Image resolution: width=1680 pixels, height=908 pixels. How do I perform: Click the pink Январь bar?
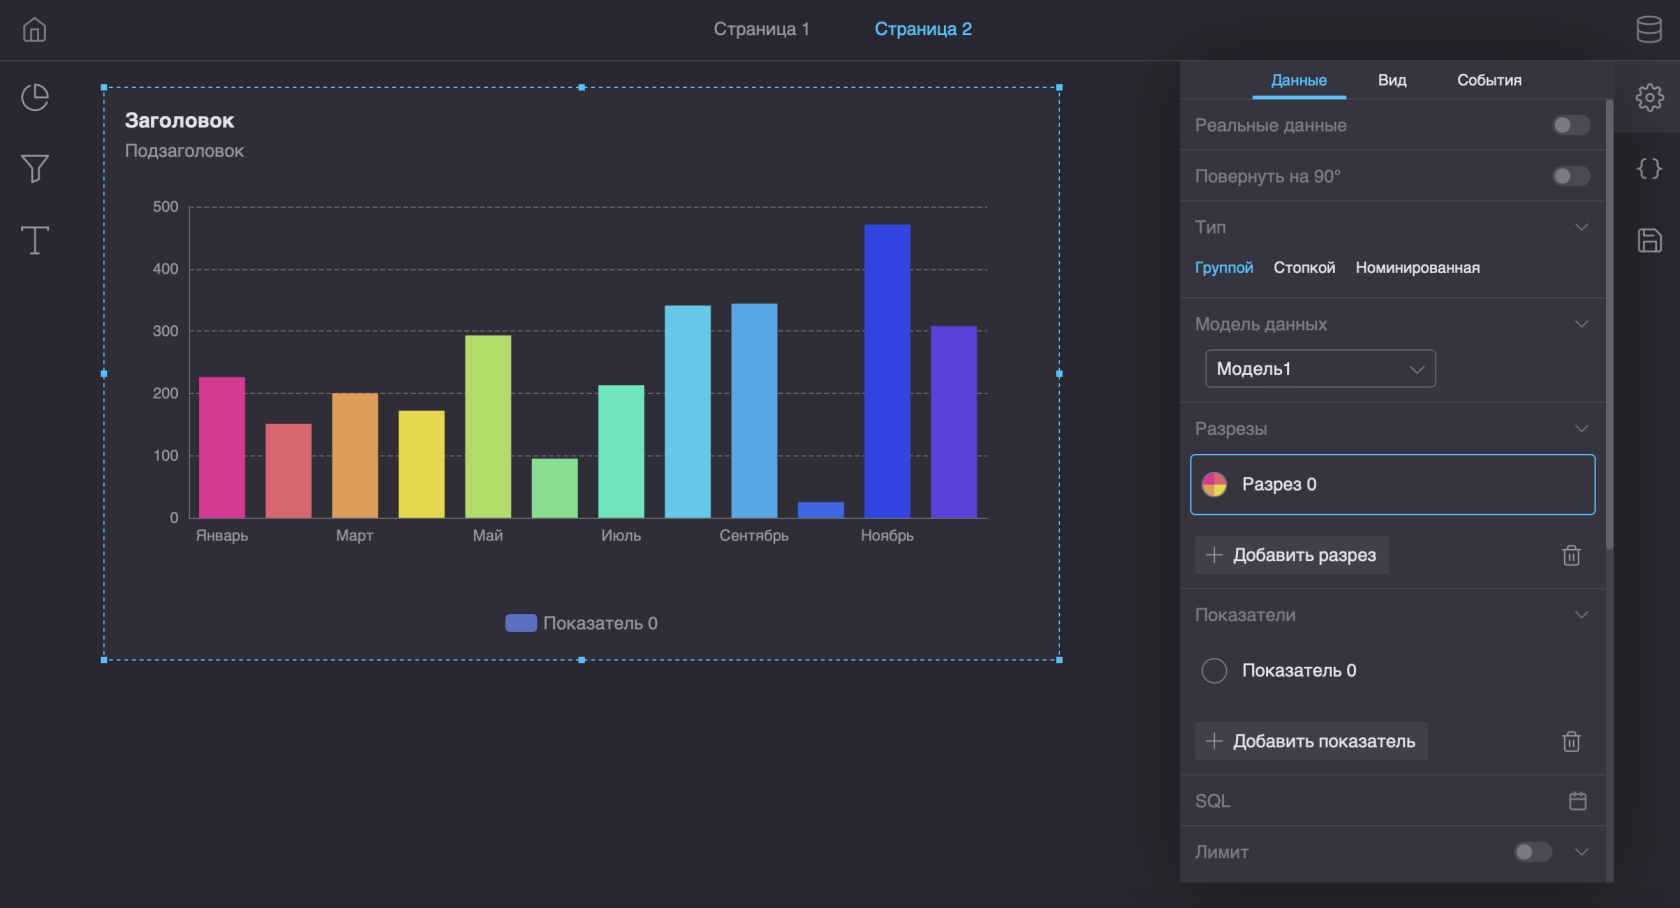222,447
